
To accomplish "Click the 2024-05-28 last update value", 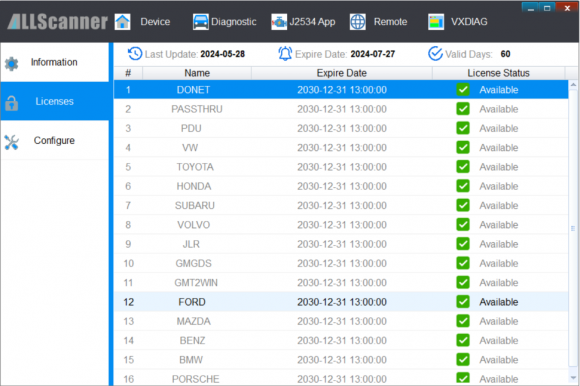I will [223, 54].
